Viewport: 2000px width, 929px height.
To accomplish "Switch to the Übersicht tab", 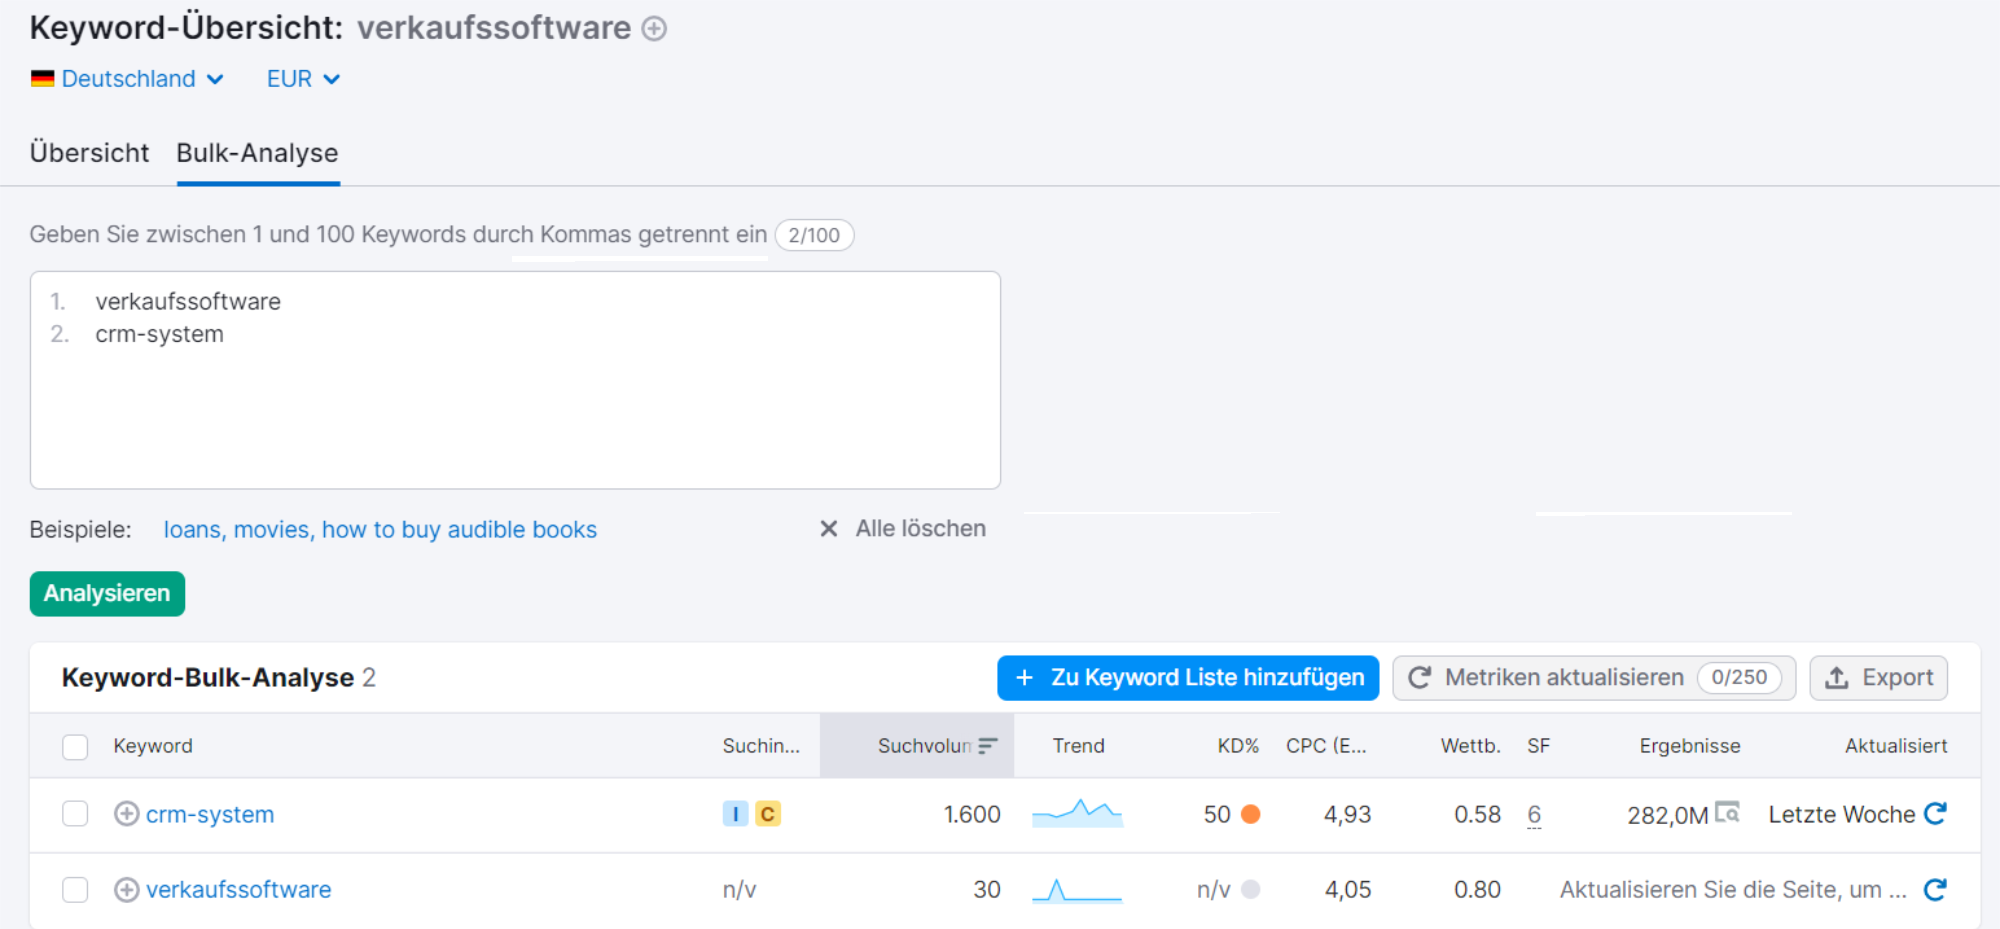I will [x=89, y=153].
